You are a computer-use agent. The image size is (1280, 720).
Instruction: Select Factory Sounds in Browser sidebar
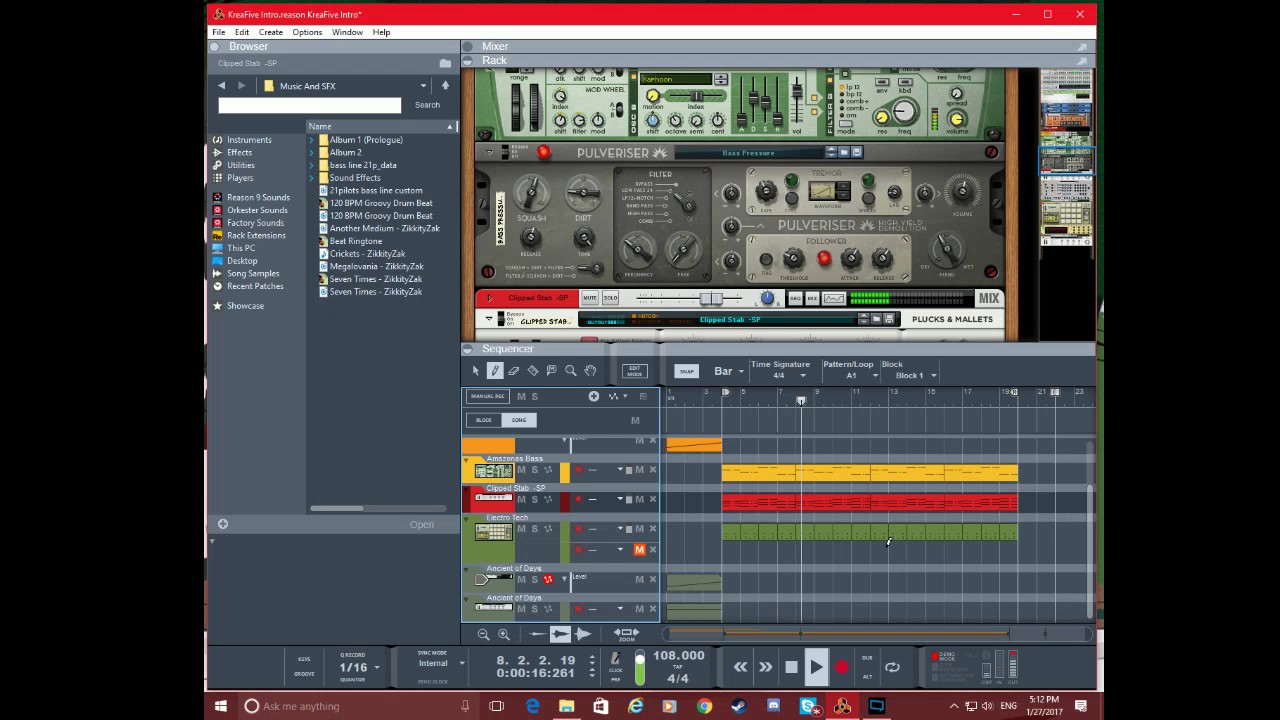tap(255, 223)
